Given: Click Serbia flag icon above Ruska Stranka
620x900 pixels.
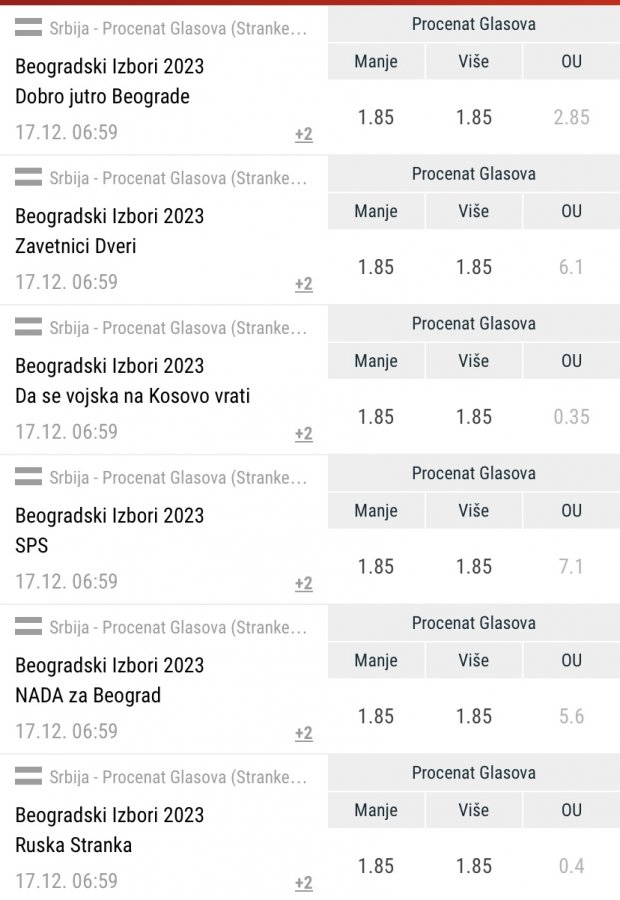Looking at the screenshot, I should pos(28,777).
